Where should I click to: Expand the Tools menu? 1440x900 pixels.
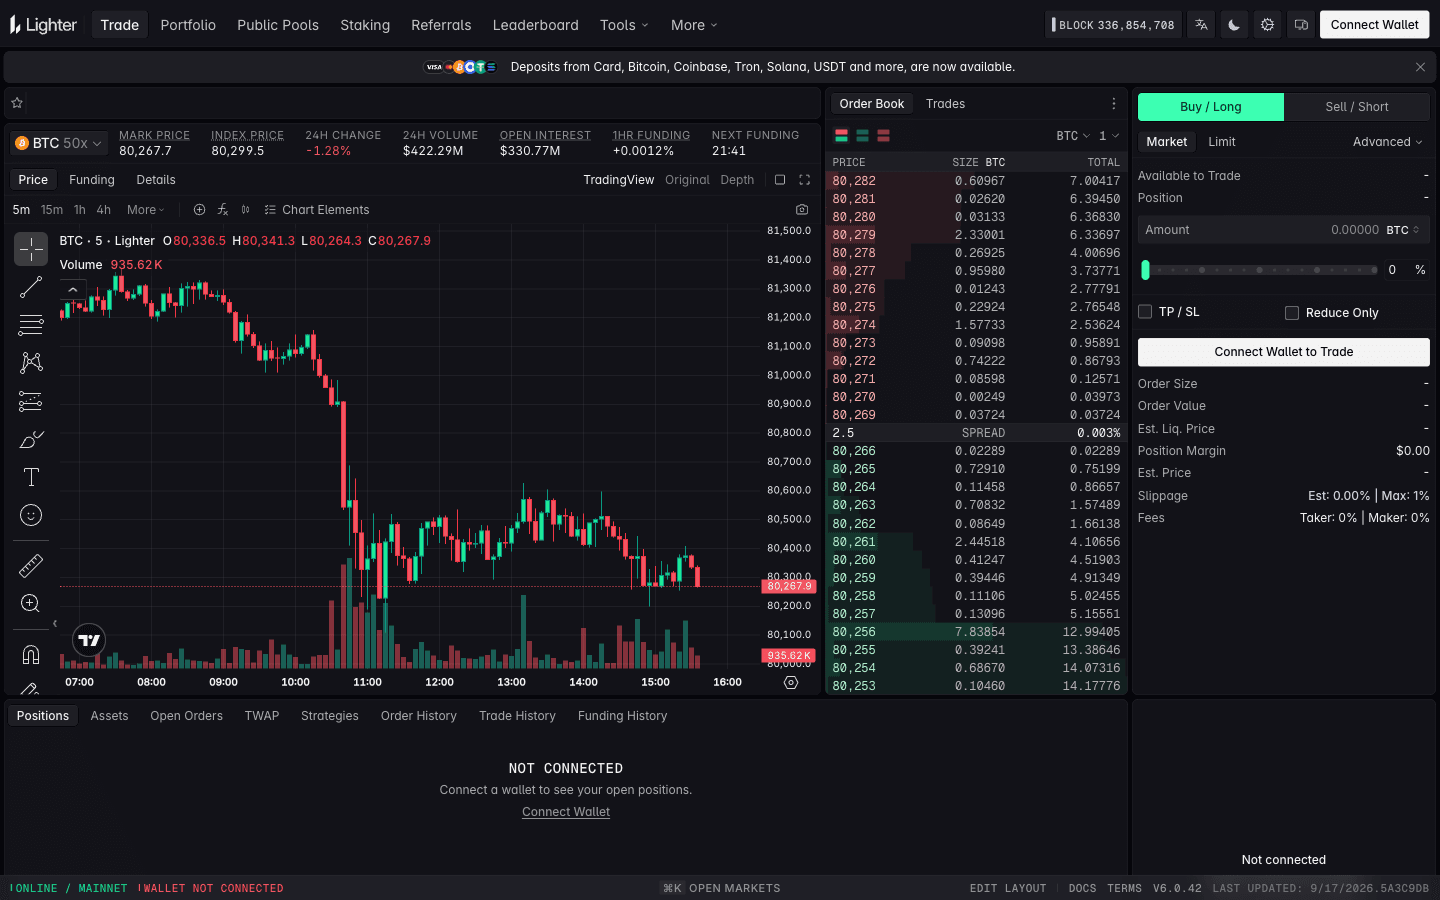624,25
